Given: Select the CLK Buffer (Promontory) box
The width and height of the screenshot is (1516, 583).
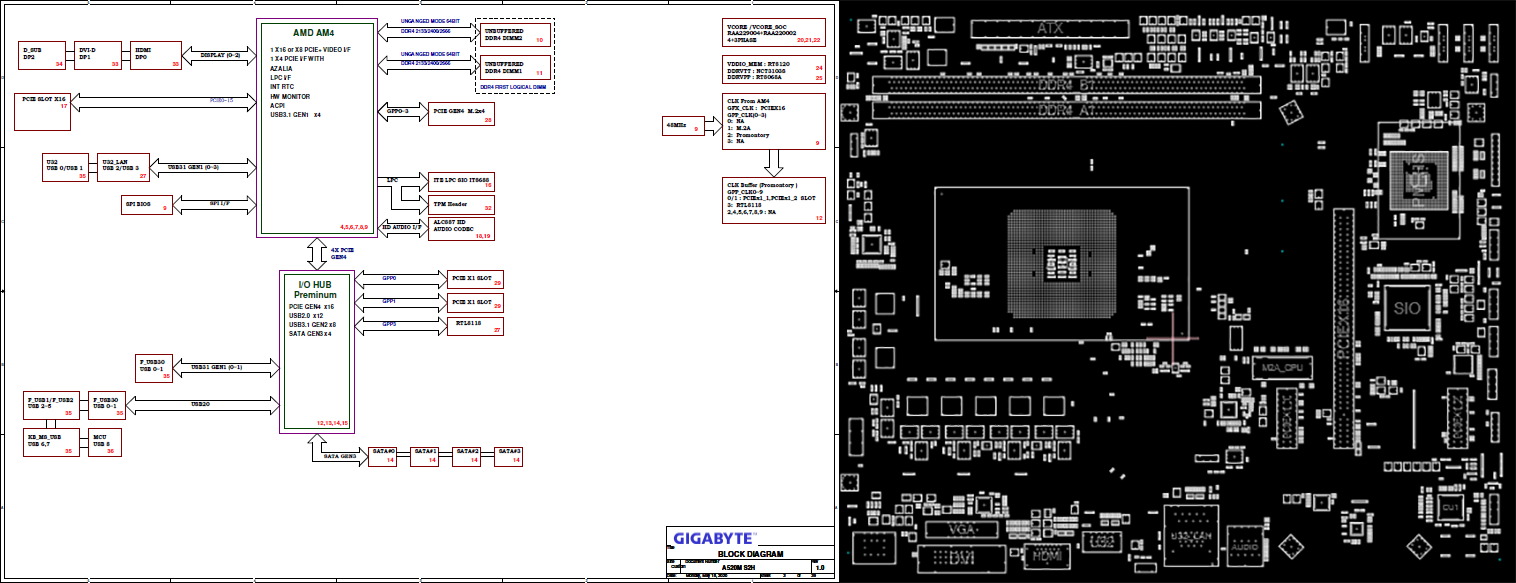Looking at the screenshot, I should coord(774,200).
